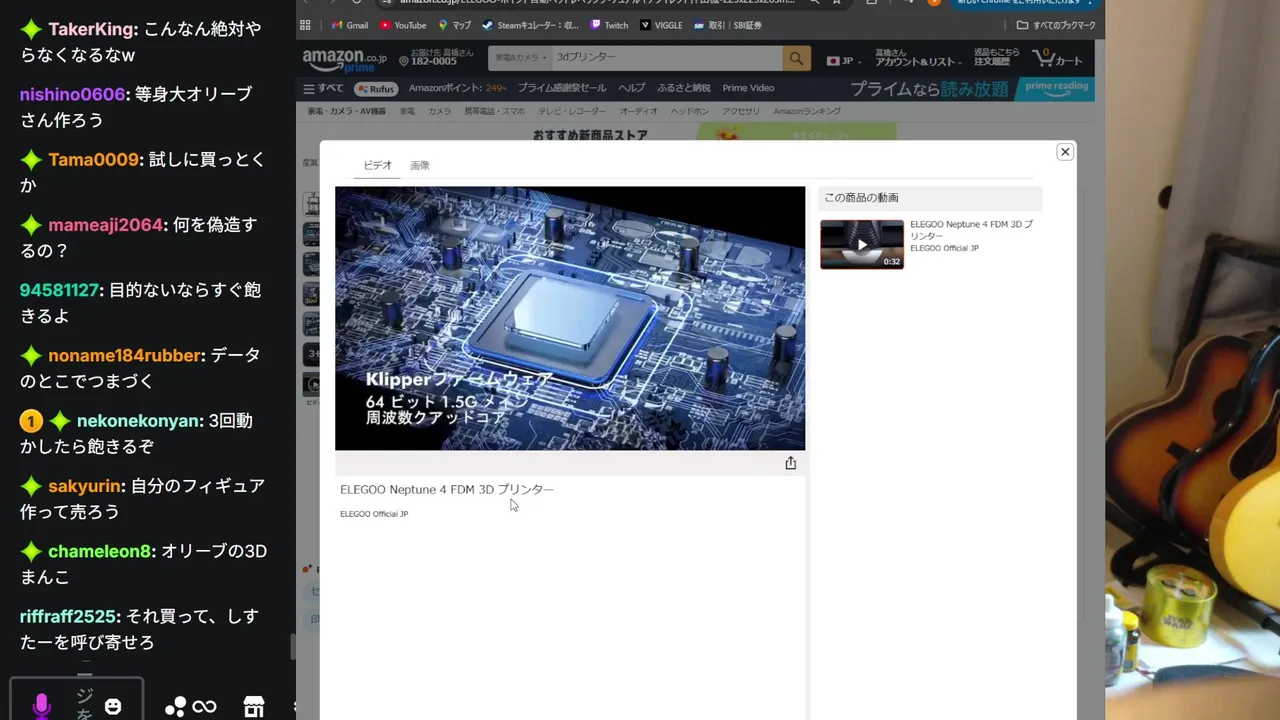Open 携帯電話・スマホ subcategory
Viewport: 1280px width, 720px height.
(x=494, y=111)
